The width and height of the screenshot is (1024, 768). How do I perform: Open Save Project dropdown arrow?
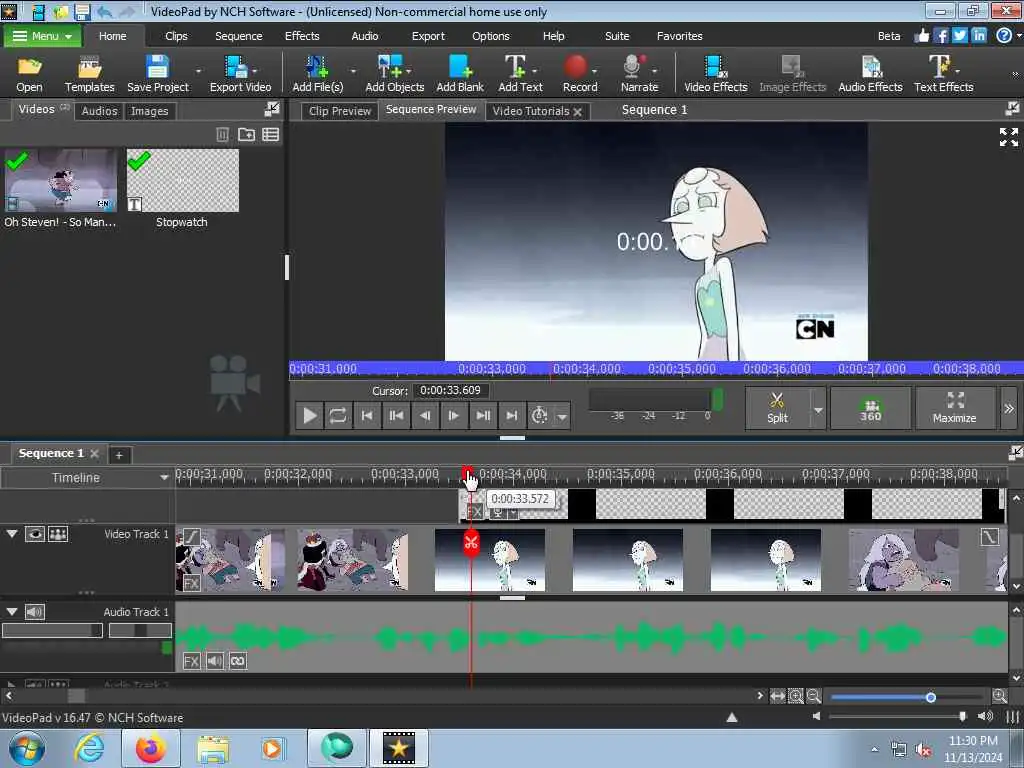click(x=198, y=71)
